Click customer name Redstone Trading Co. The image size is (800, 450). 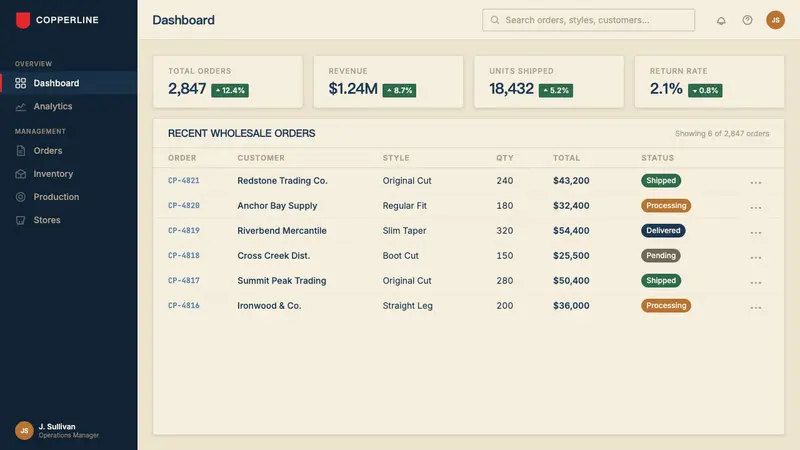point(282,181)
